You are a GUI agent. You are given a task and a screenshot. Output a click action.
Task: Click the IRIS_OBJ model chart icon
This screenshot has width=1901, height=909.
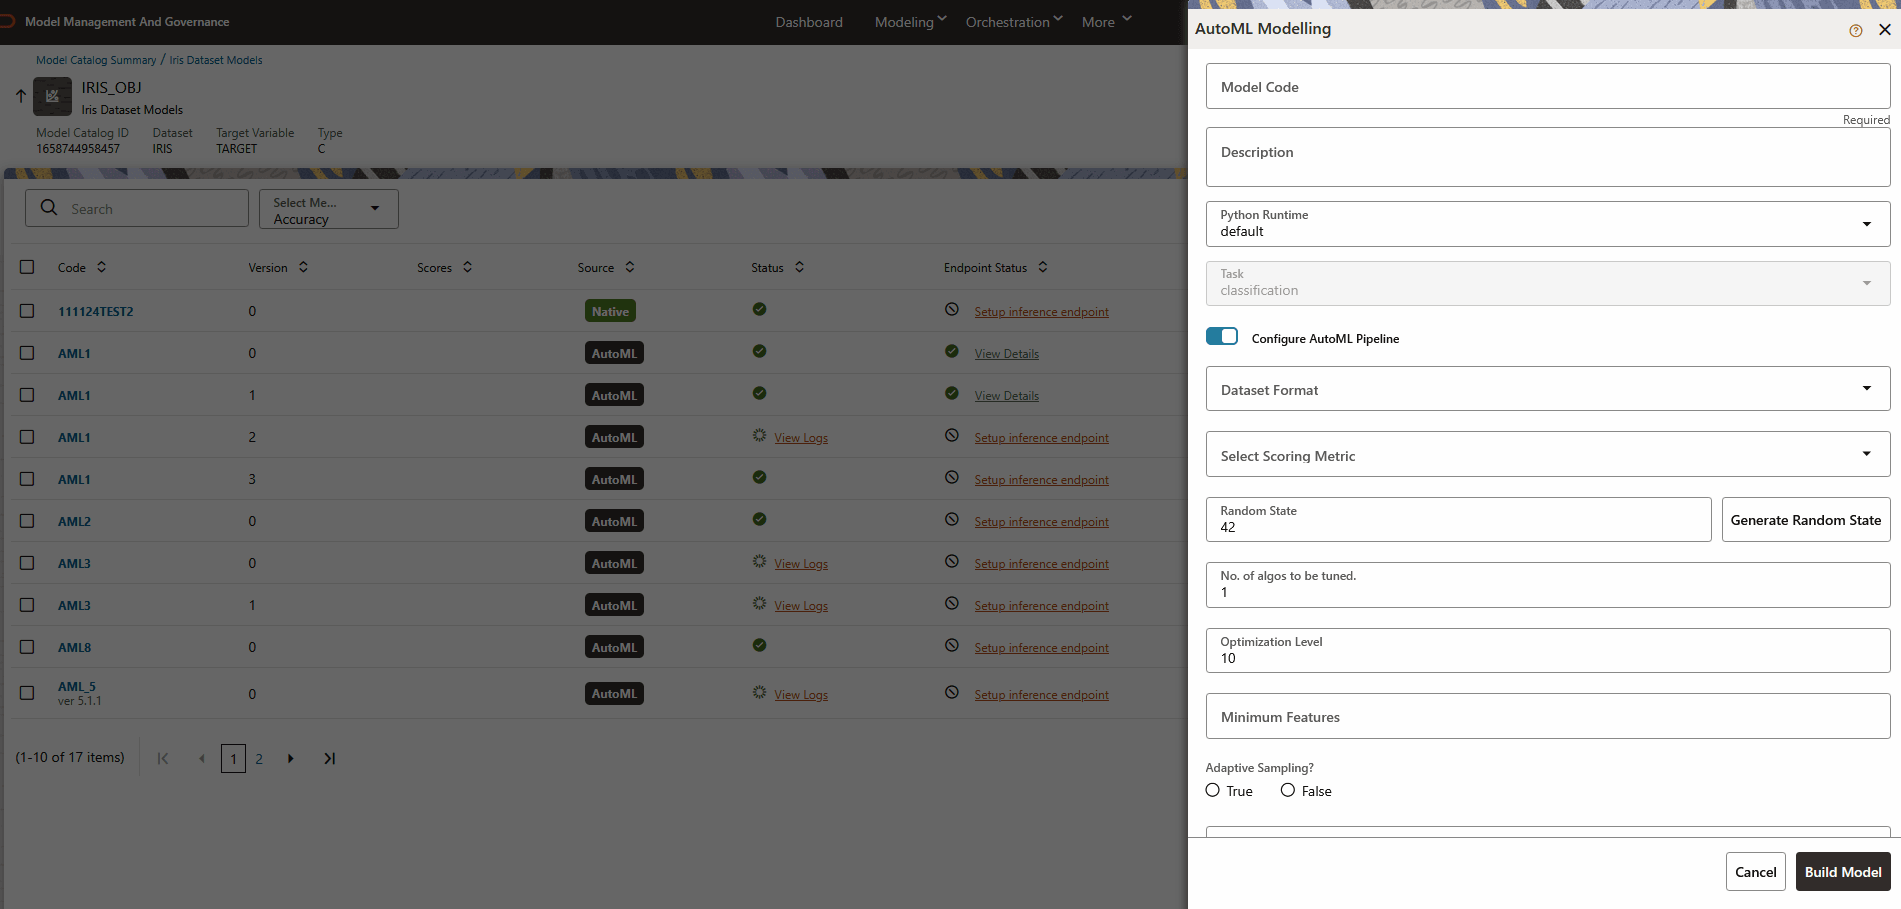click(x=52, y=96)
